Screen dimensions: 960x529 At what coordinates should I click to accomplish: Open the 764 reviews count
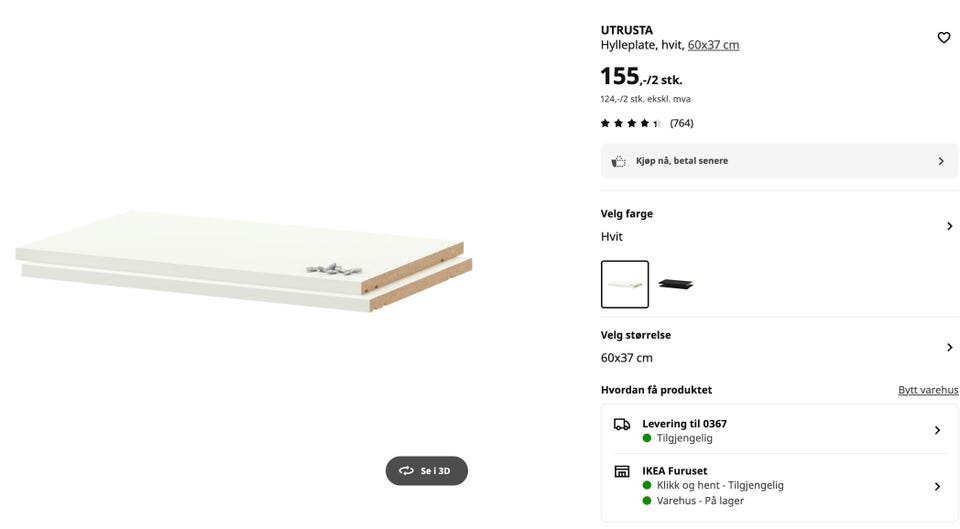click(x=681, y=124)
